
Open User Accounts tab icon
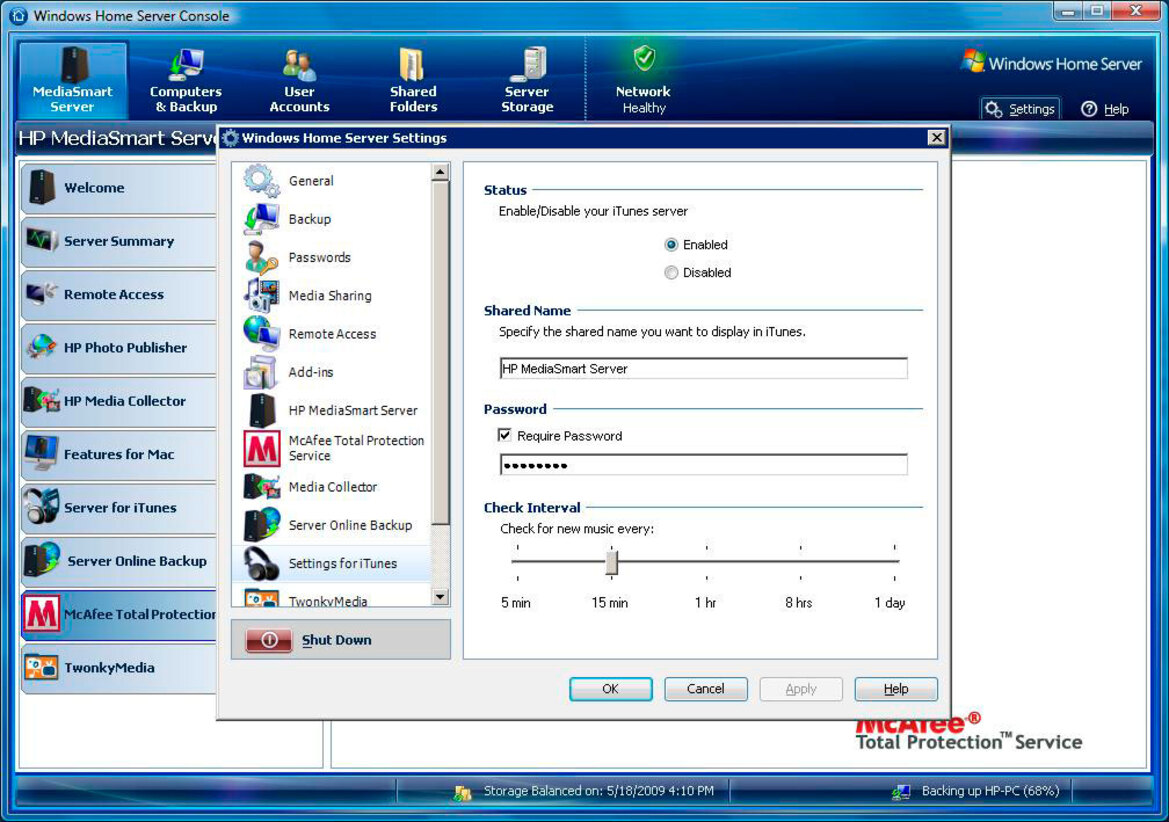pos(299,65)
